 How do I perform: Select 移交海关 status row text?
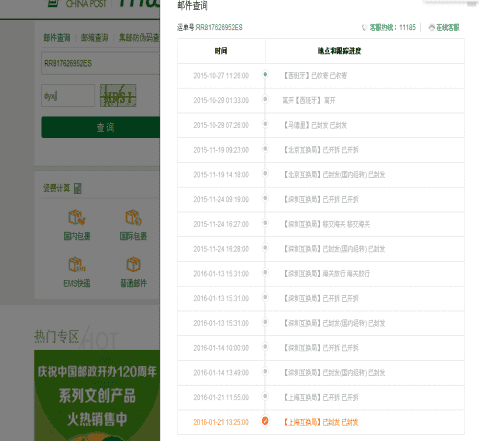pos(326,224)
